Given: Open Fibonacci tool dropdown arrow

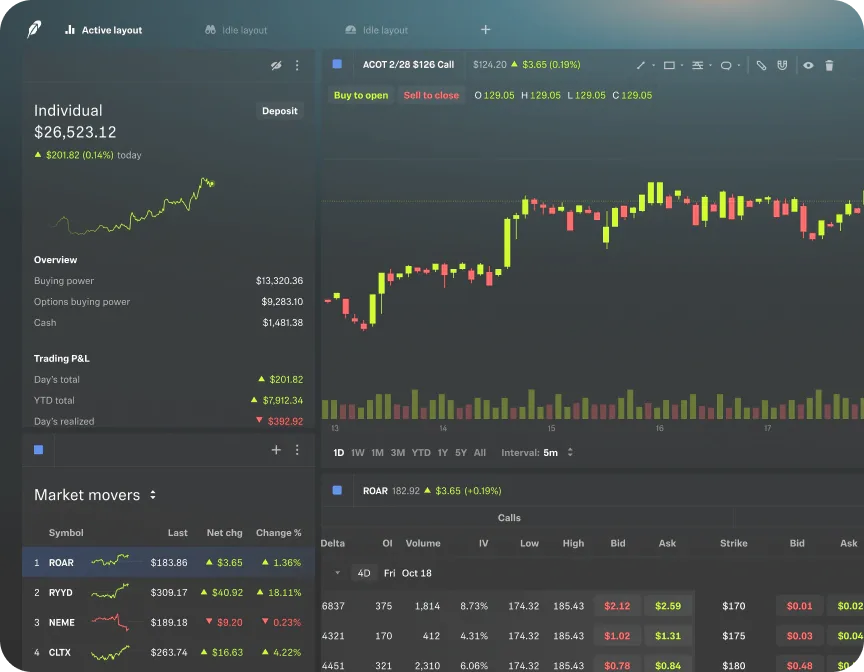Looking at the screenshot, I should (x=710, y=66).
